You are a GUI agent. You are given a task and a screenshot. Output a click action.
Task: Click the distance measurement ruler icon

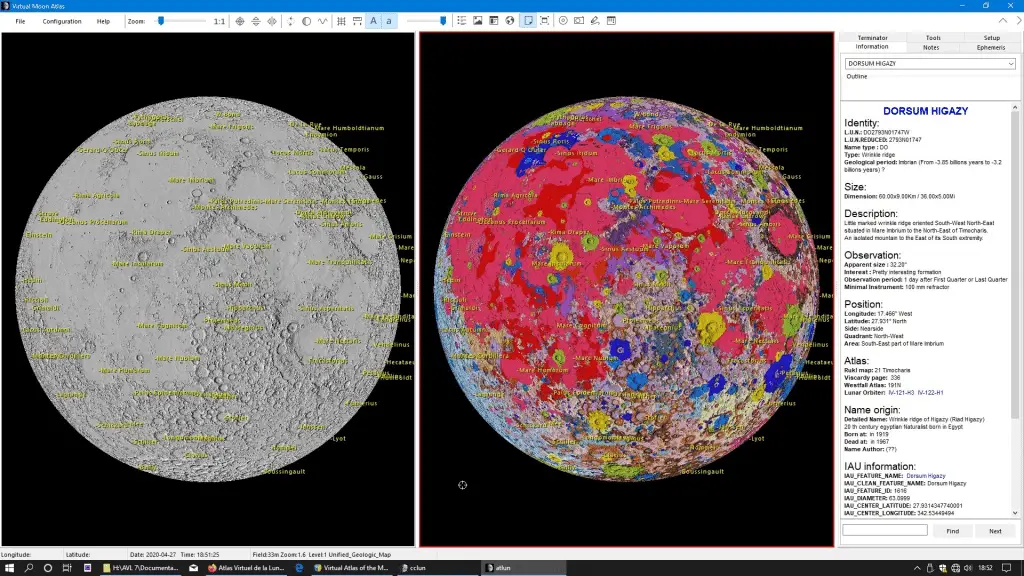[357, 21]
